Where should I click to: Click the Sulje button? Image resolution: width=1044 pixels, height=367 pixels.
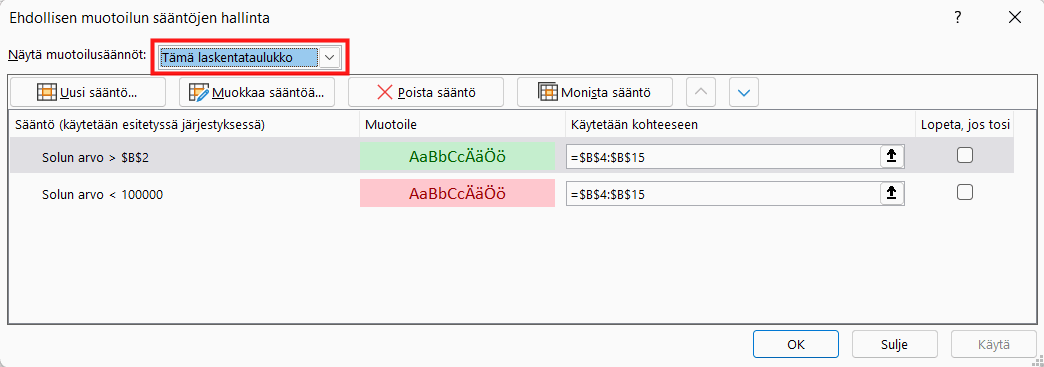(895, 344)
